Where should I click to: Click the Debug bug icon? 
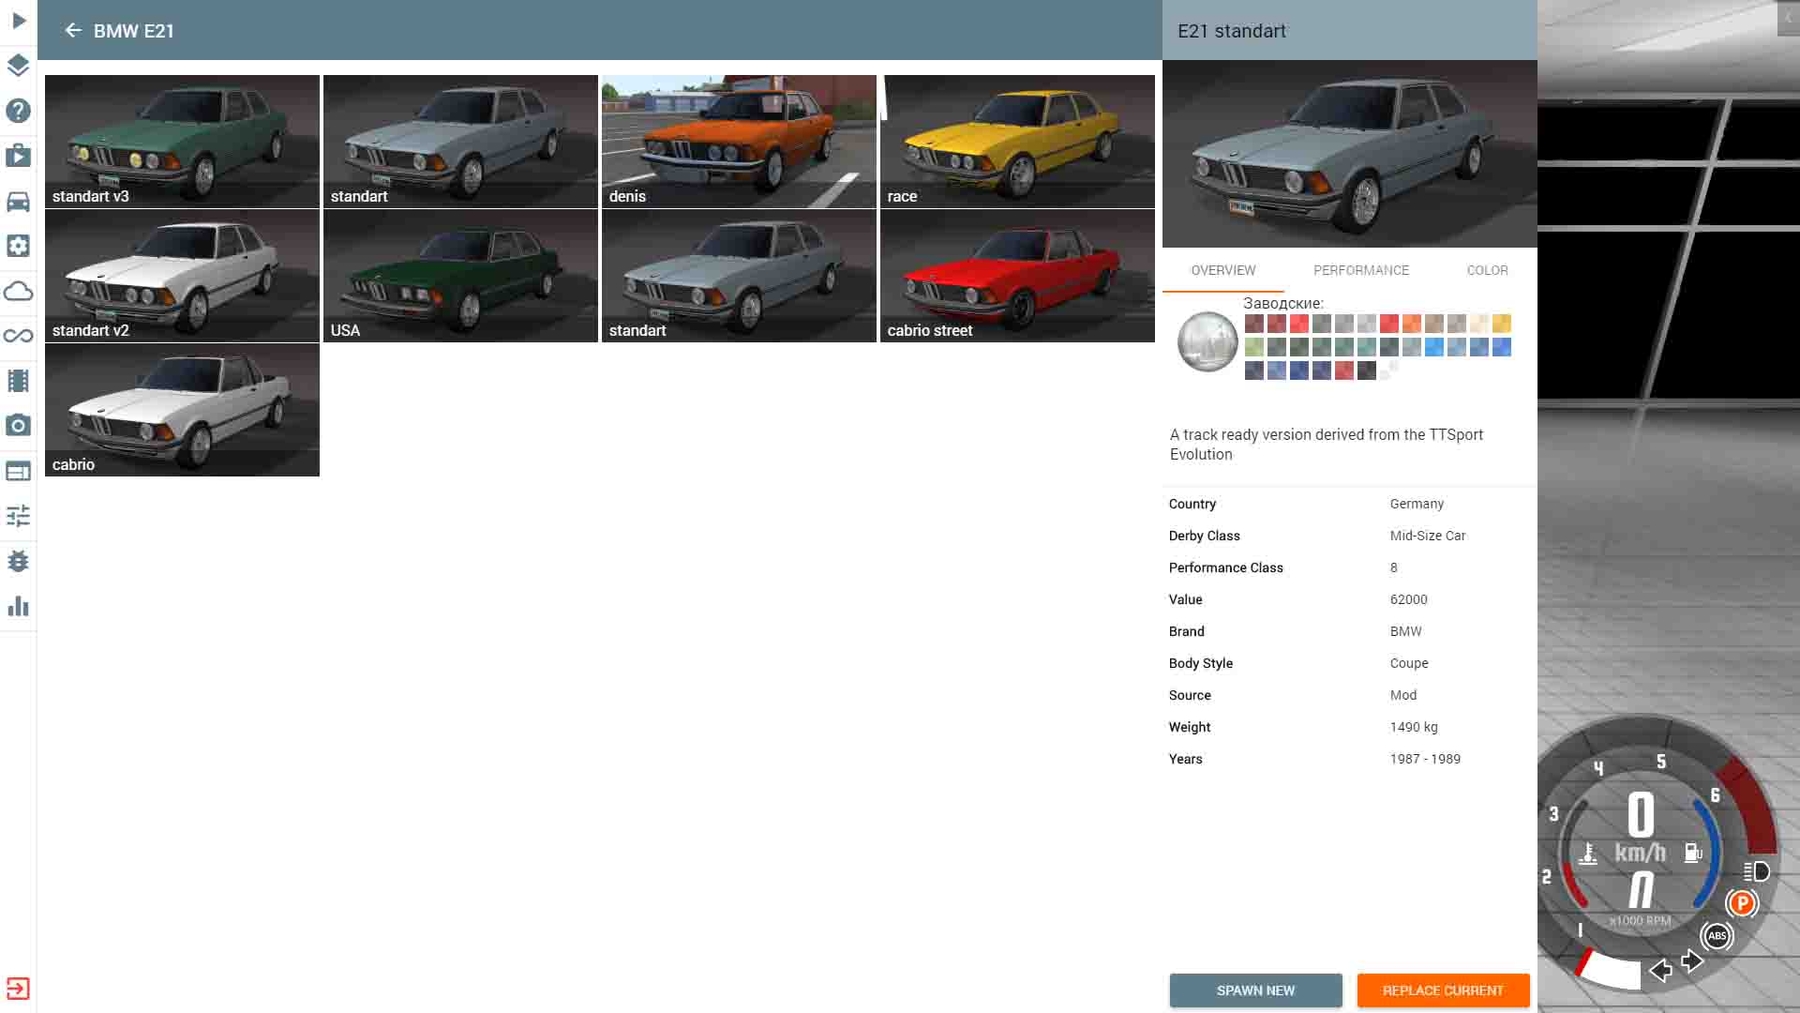[18, 561]
